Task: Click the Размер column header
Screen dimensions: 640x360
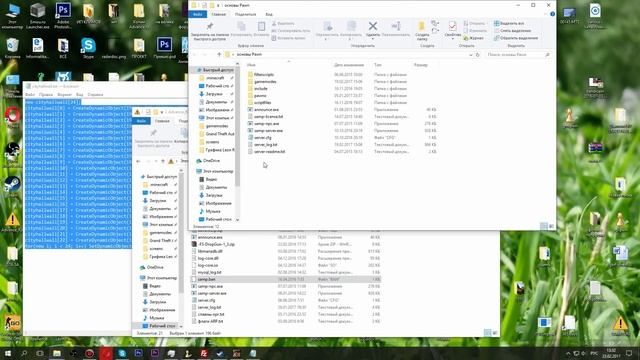Action: tap(421, 65)
